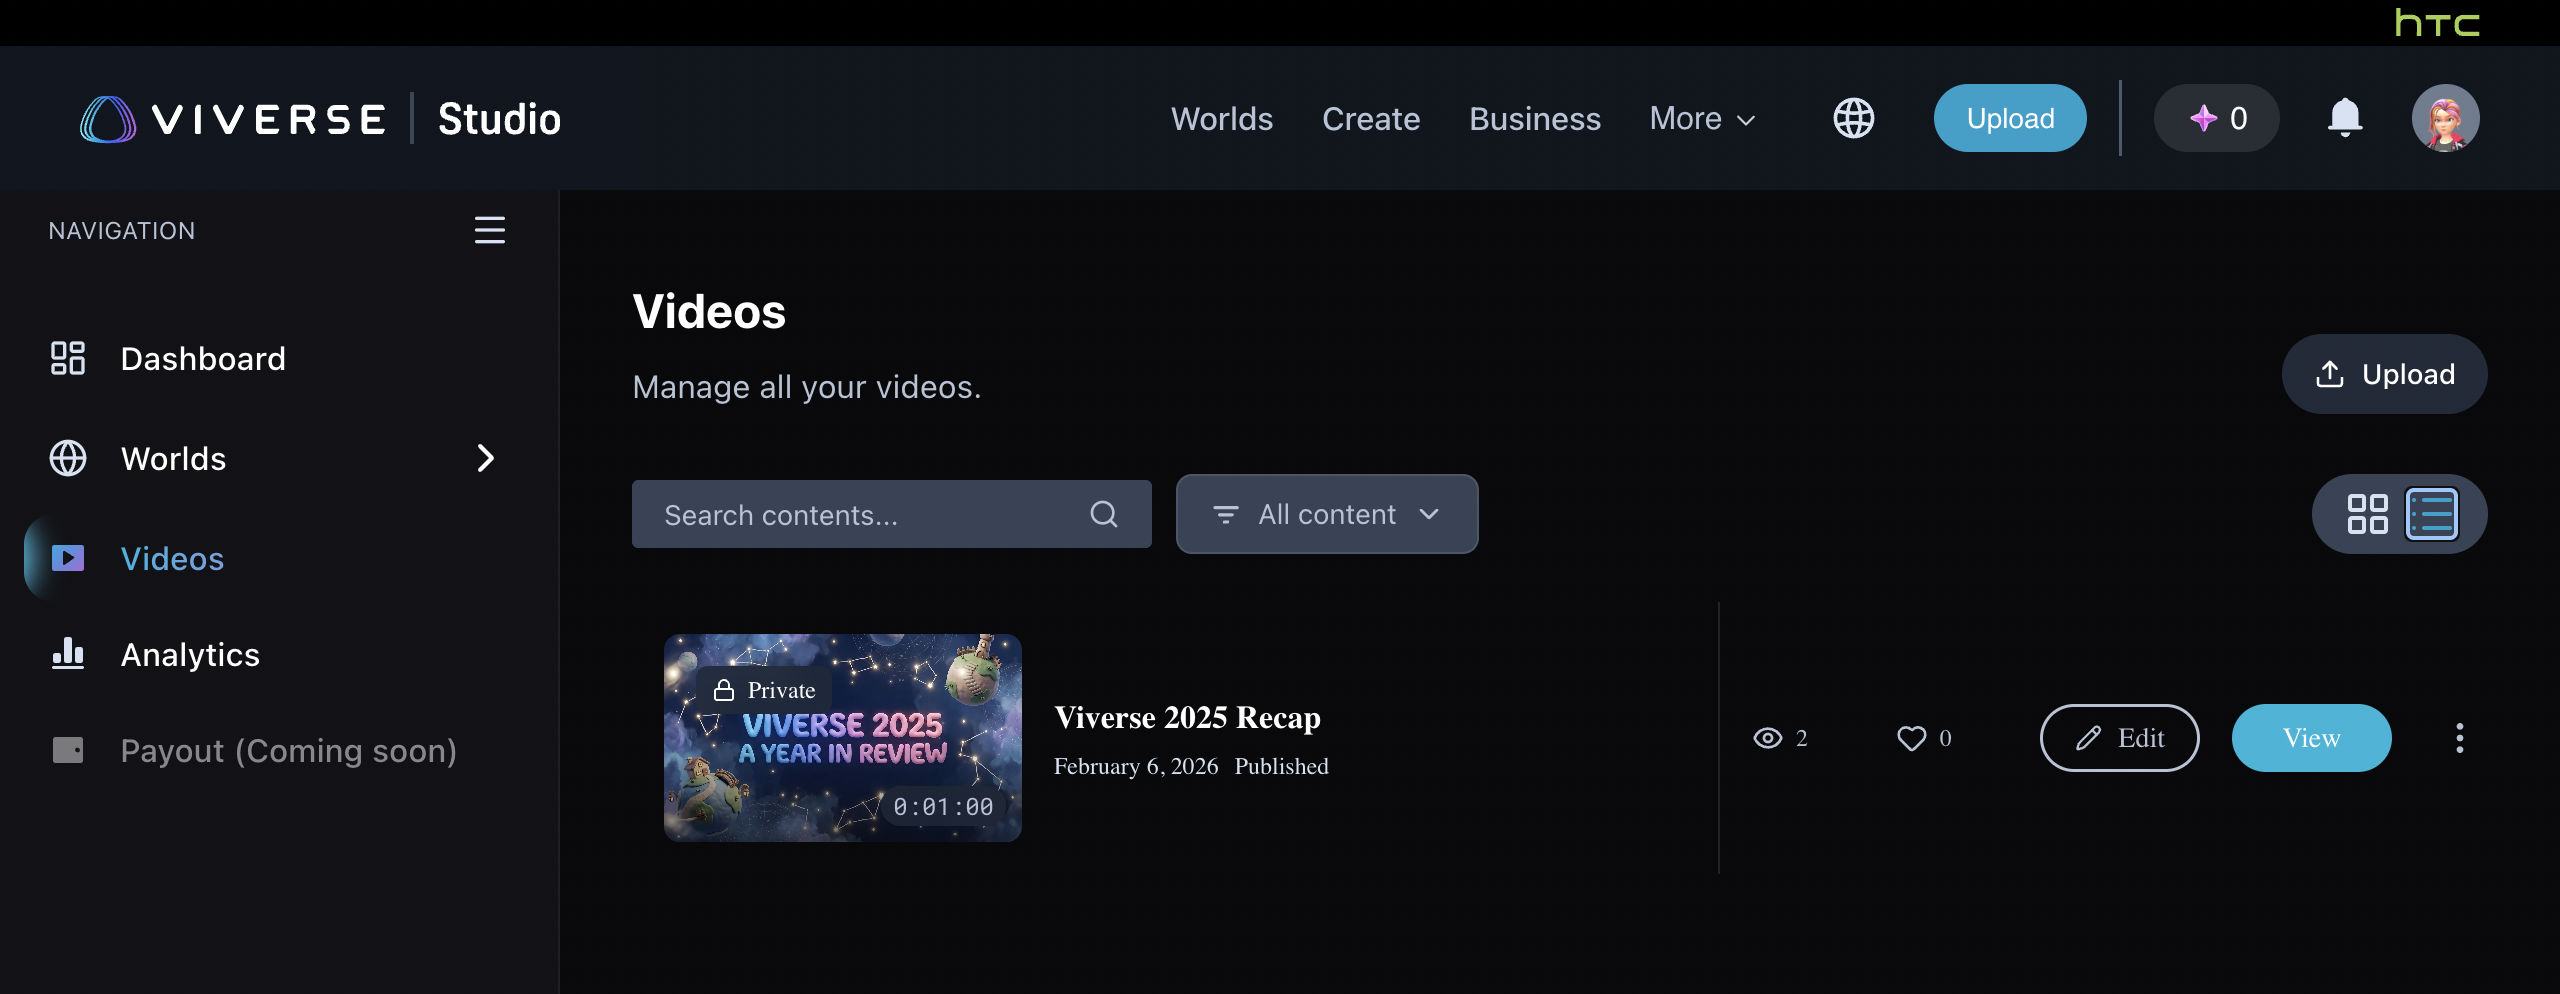Expand the More menu in header
Viewport: 2560px width, 994px height.
(x=1702, y=119)
